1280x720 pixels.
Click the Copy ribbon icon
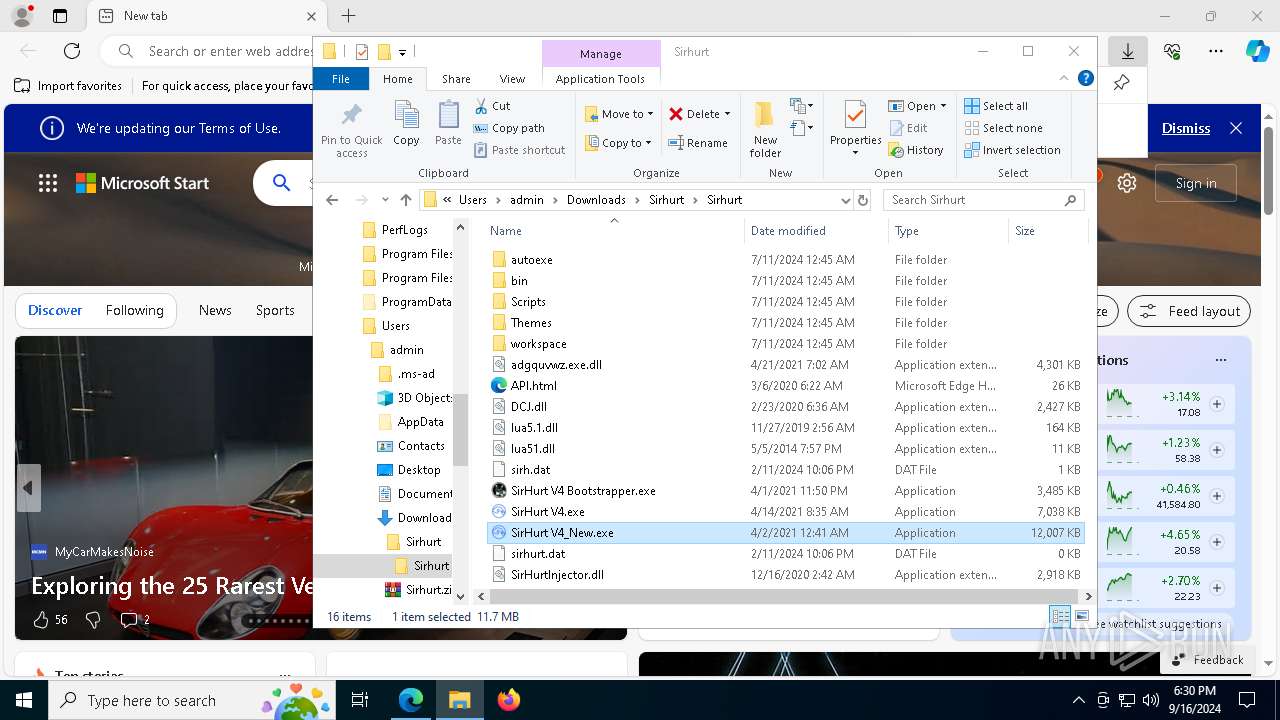pyautogui.click(x=406, y=115)
